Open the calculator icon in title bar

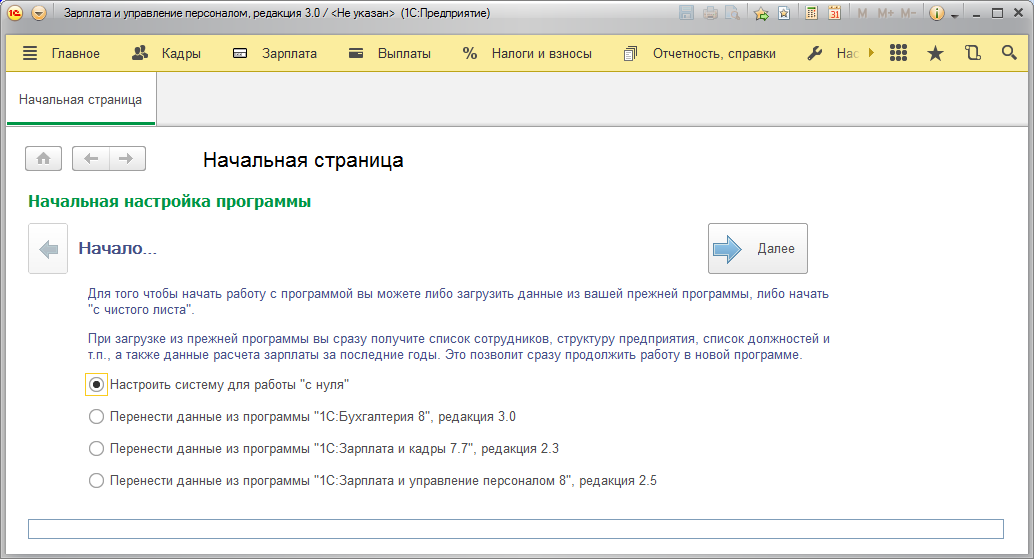click(811, 14)
